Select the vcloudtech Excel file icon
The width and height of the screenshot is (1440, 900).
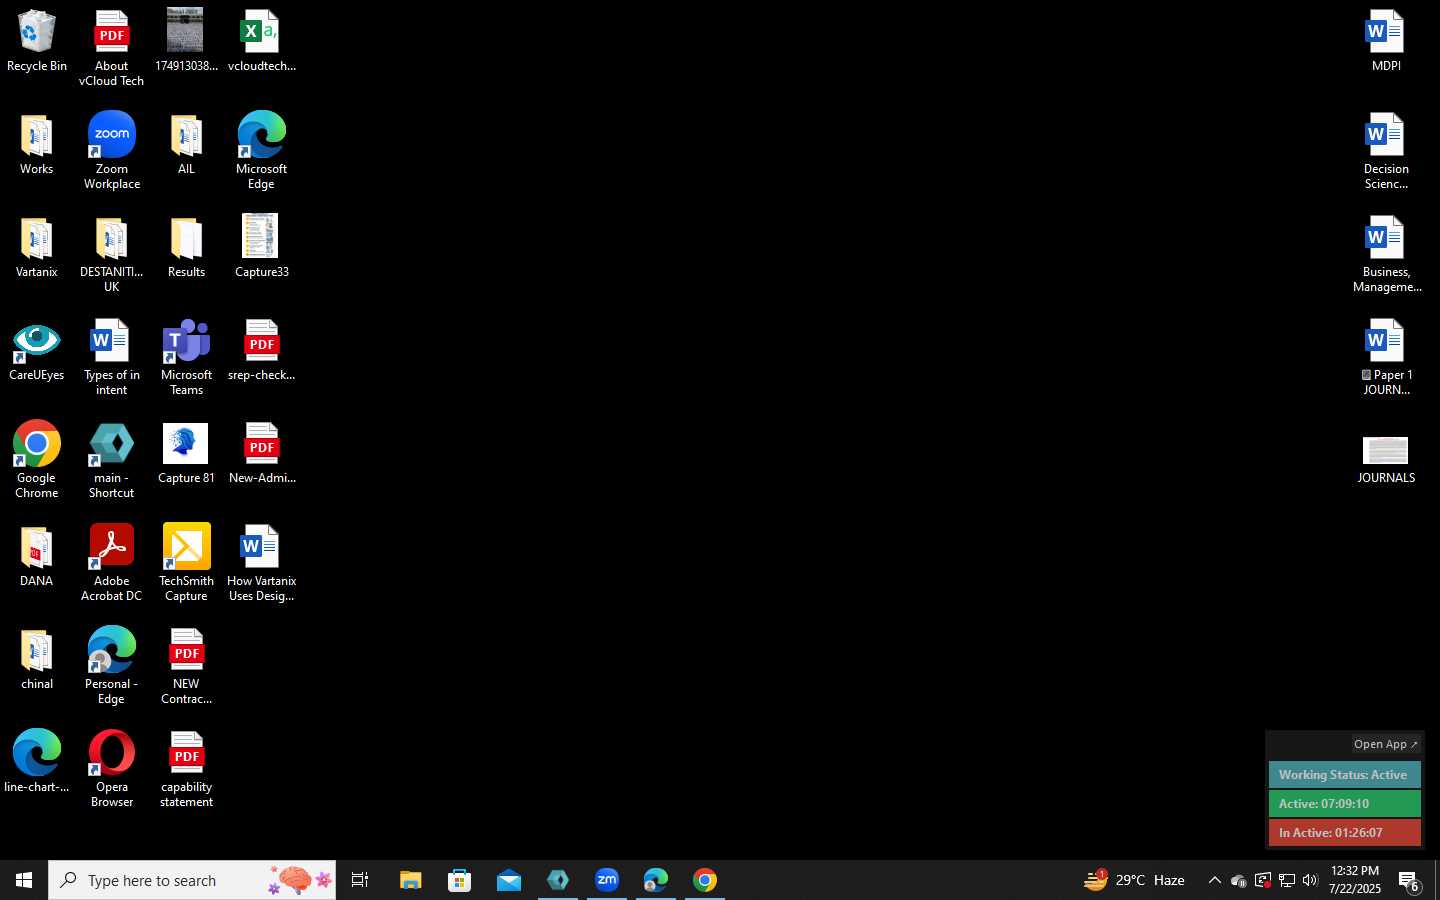[261, 41]
